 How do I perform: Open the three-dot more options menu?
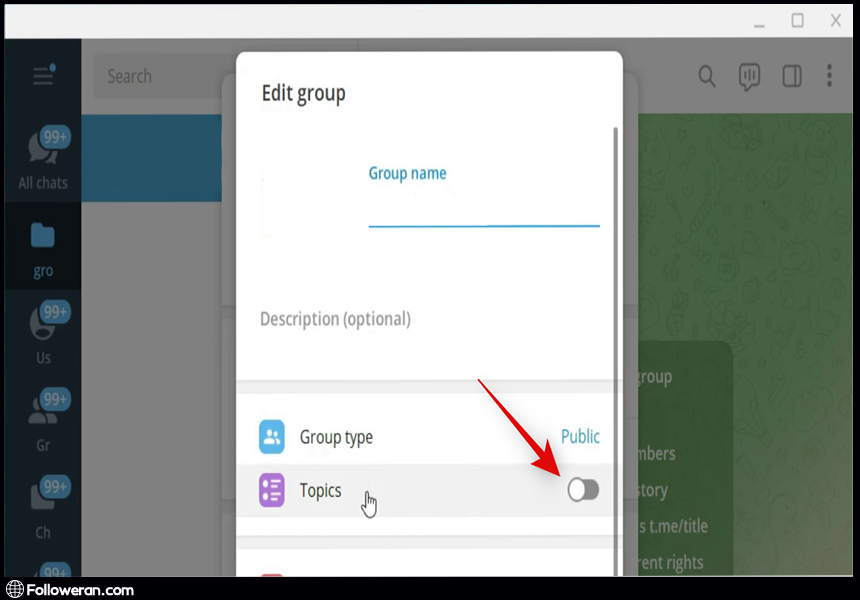point(829,77)
